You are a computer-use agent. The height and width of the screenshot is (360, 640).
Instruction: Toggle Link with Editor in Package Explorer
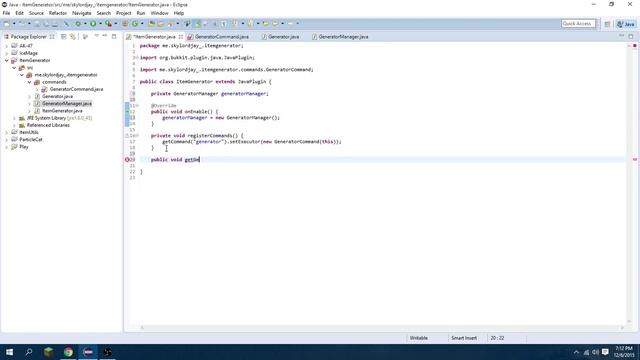(x=73, y=36)
